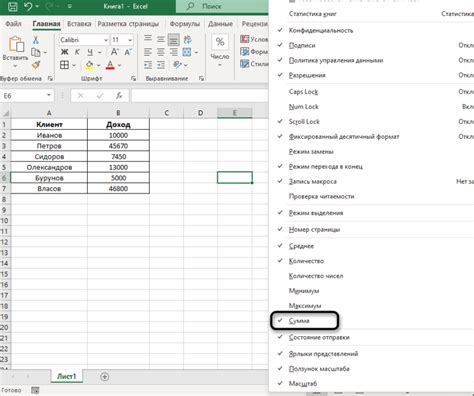This screenshot has height=396, width=474.
Task: Add a new sheet with plus icon
Action: coord(104,377)
